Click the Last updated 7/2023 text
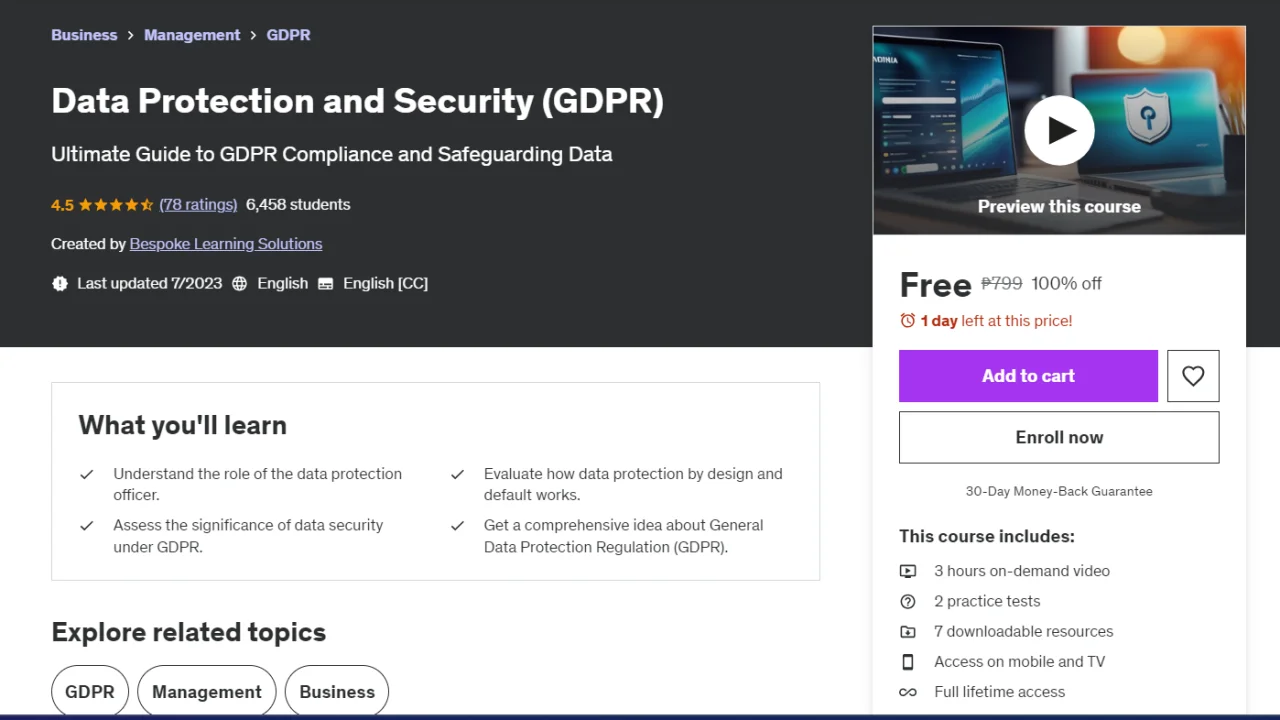Viewport: 1280px width, 720px height. 149,283
